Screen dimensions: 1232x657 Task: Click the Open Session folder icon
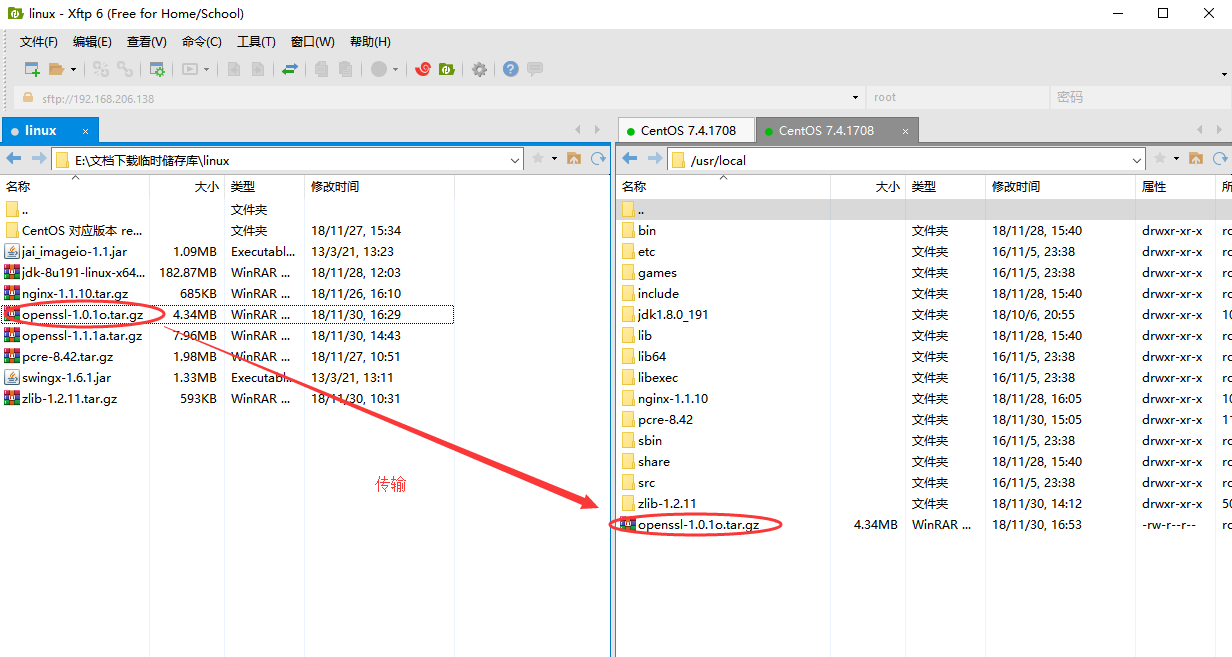pyautogui.click(x=57, y=69)
